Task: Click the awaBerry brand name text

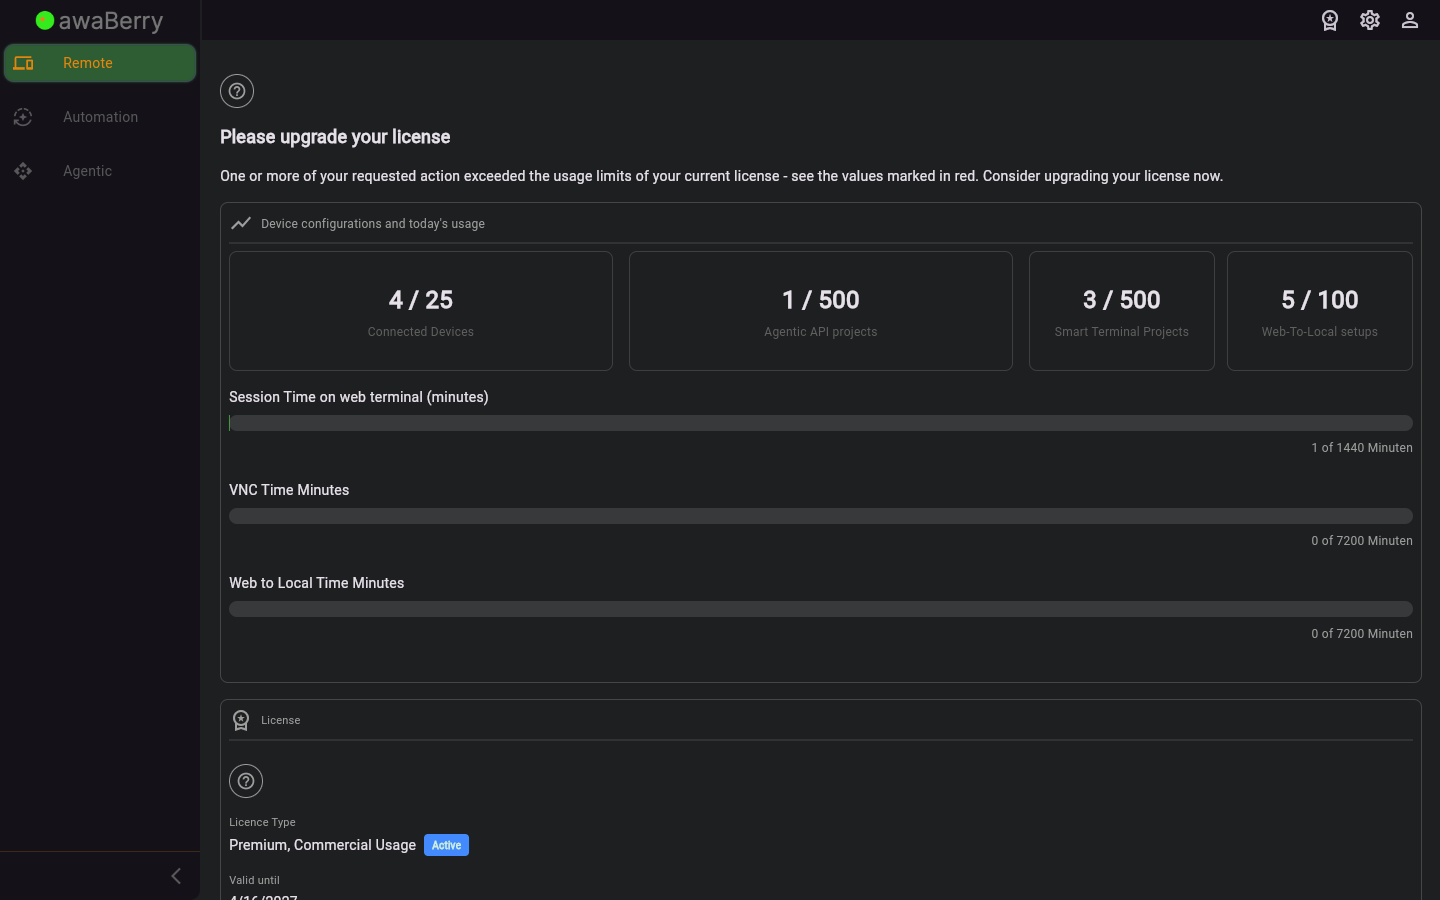Action: pos(111,21)
